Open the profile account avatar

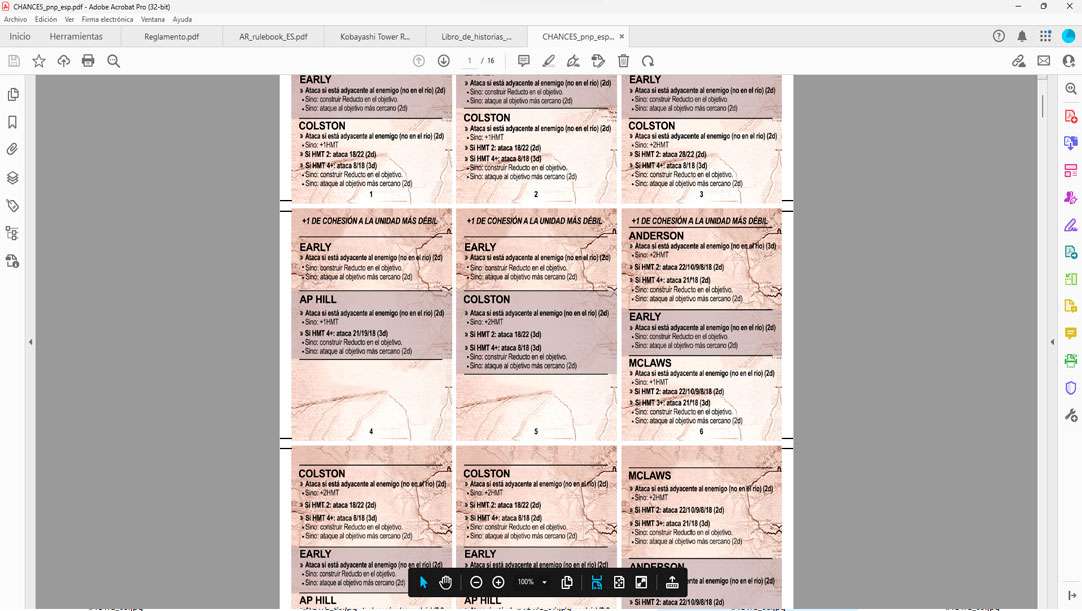click(x=1069, y=36)
